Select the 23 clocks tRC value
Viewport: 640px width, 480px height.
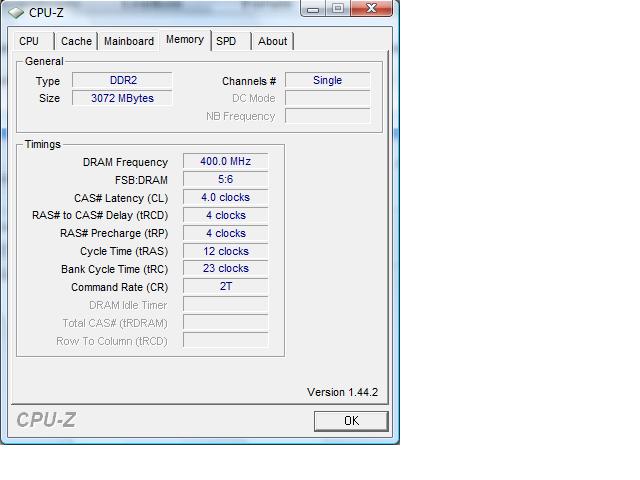click(x=226, y=268)
